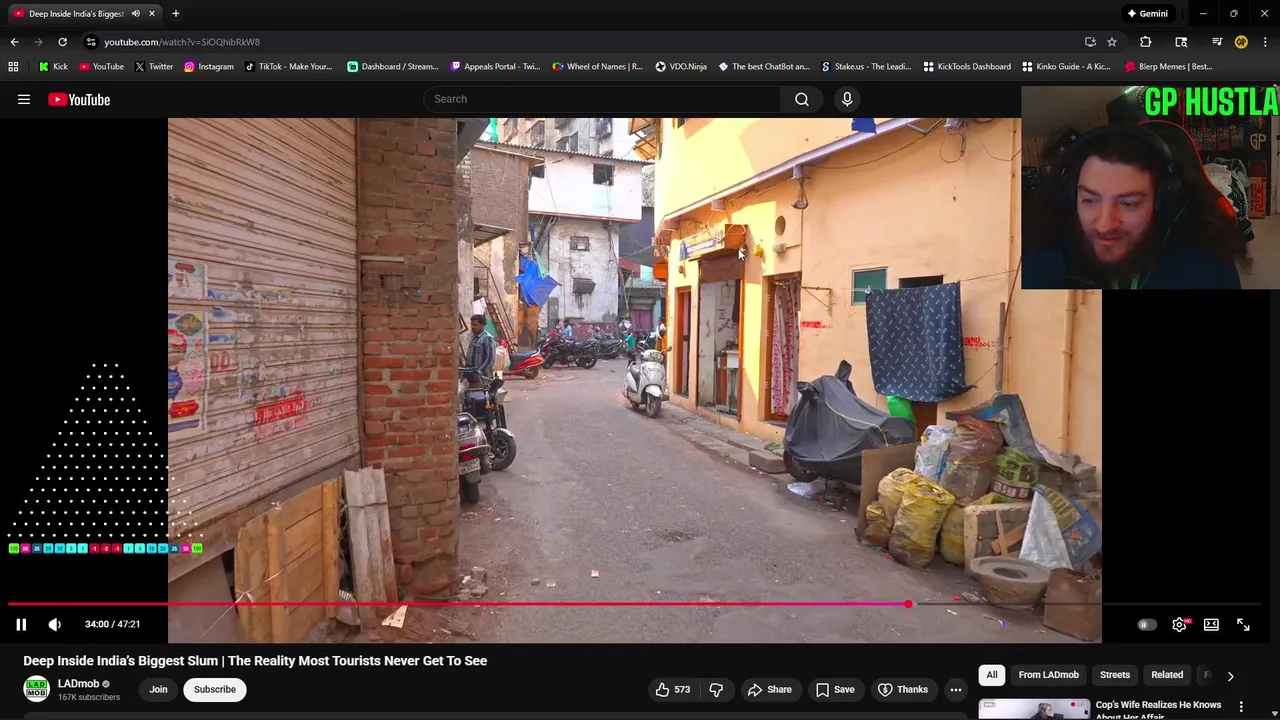This screenshot has width=1280, height=720.
Task: Open more actions ellipsis beside Thanks
Action: click(x=956, y=689)
